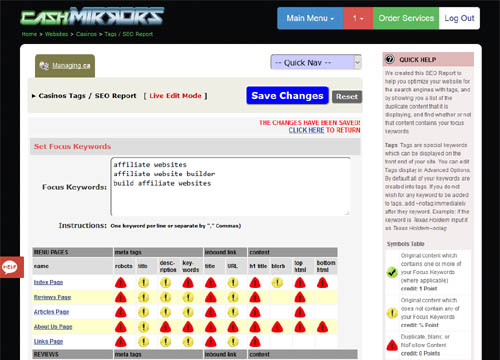Click the Index Page robots red warning icon
Screen dimensions: 500x360
[121, 283]
